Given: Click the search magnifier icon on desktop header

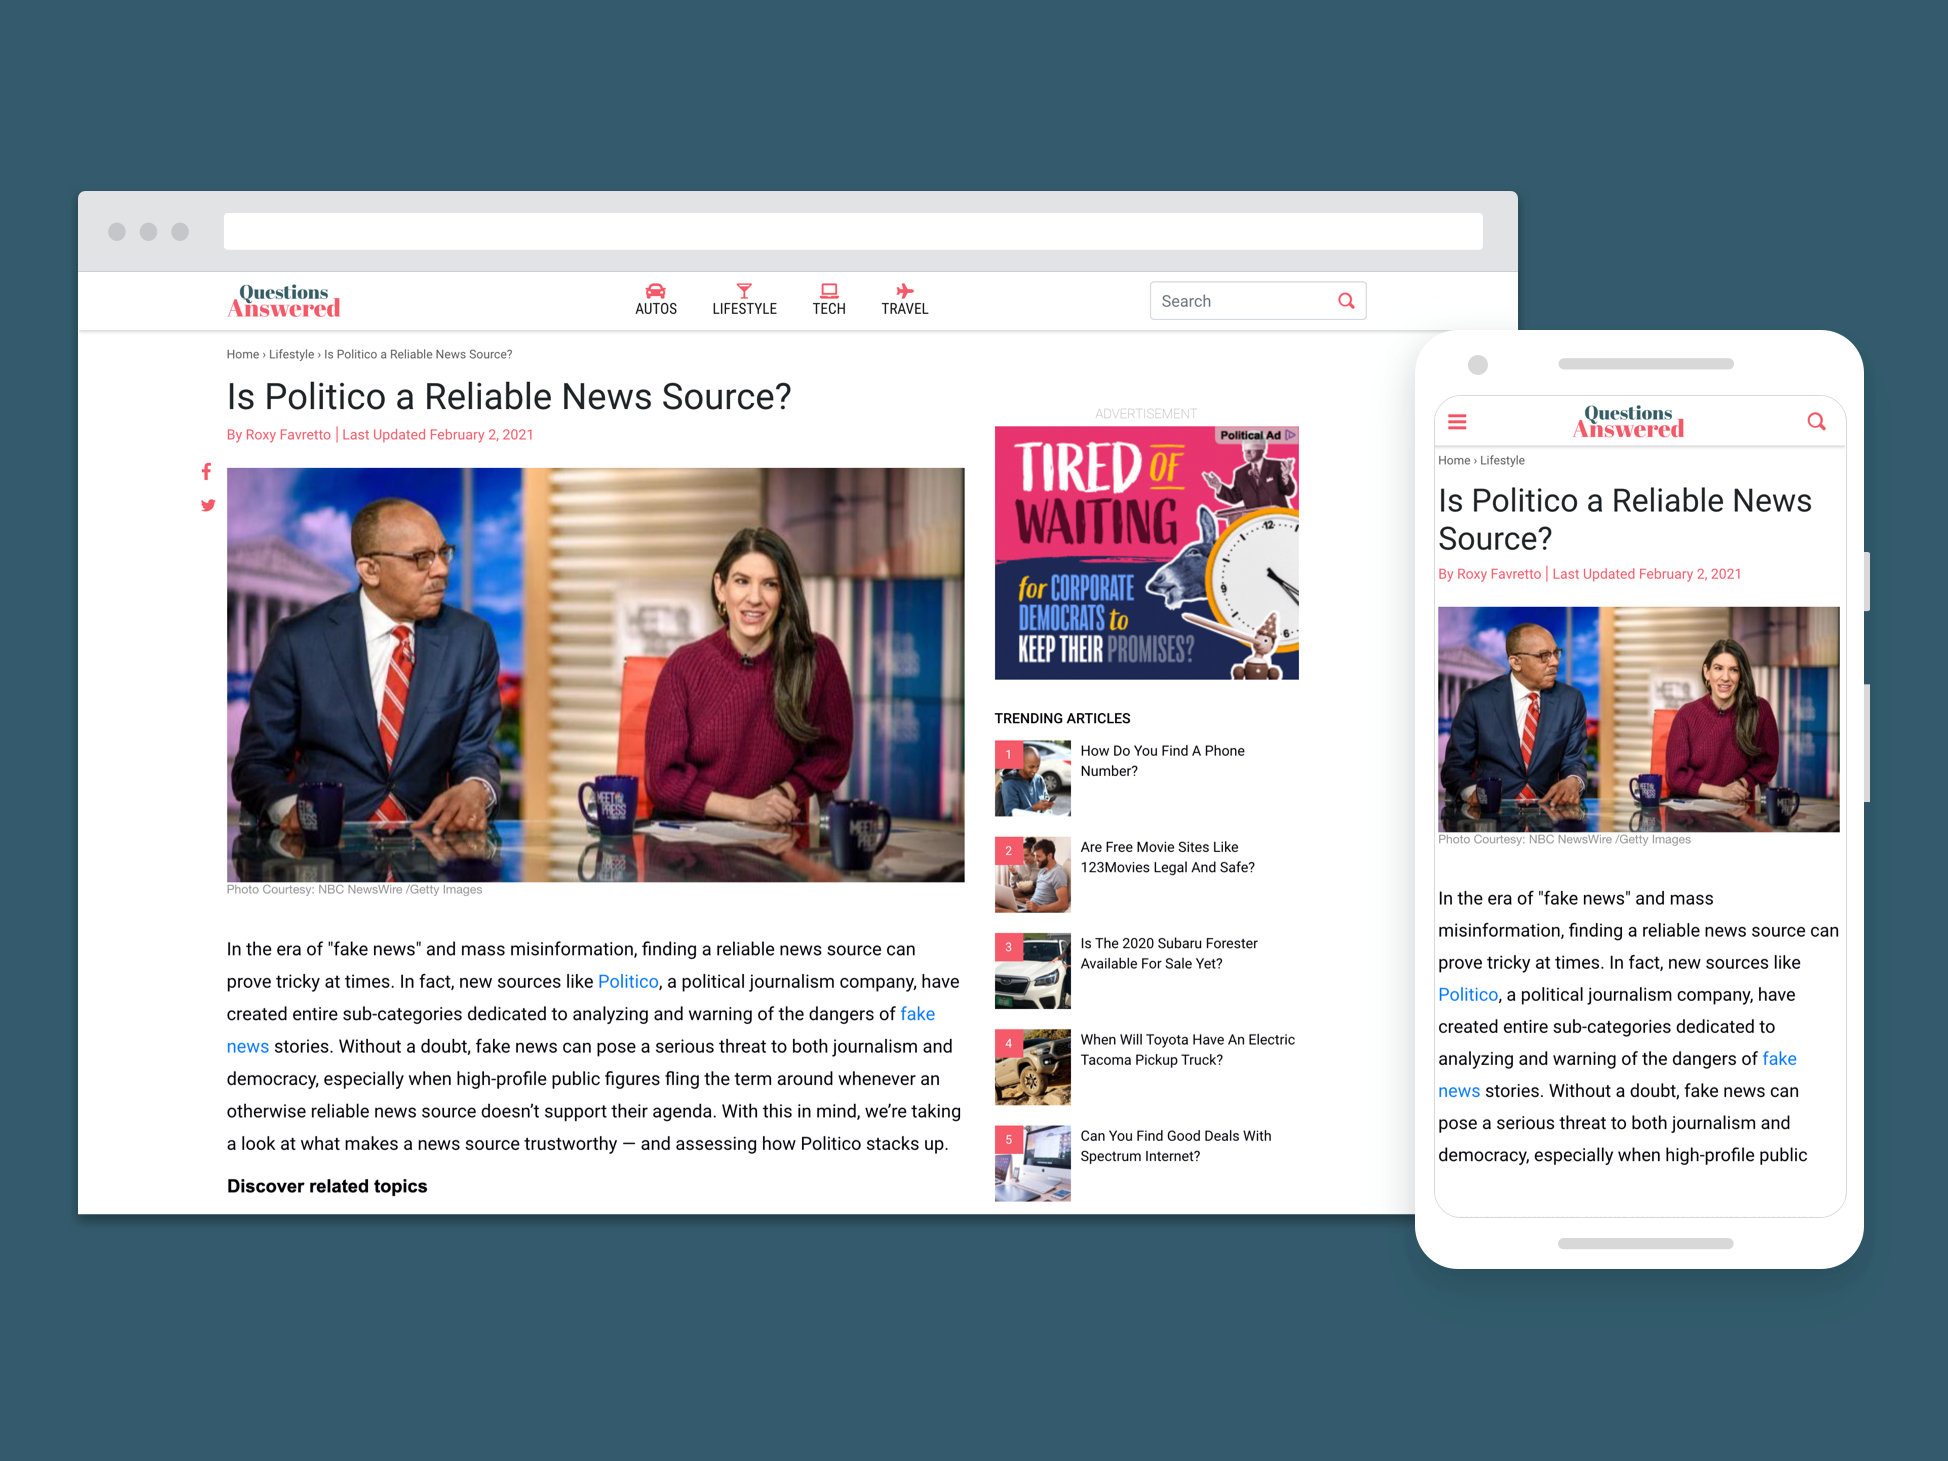Looking at the screenshot, I should click(x=1346, y=300).
